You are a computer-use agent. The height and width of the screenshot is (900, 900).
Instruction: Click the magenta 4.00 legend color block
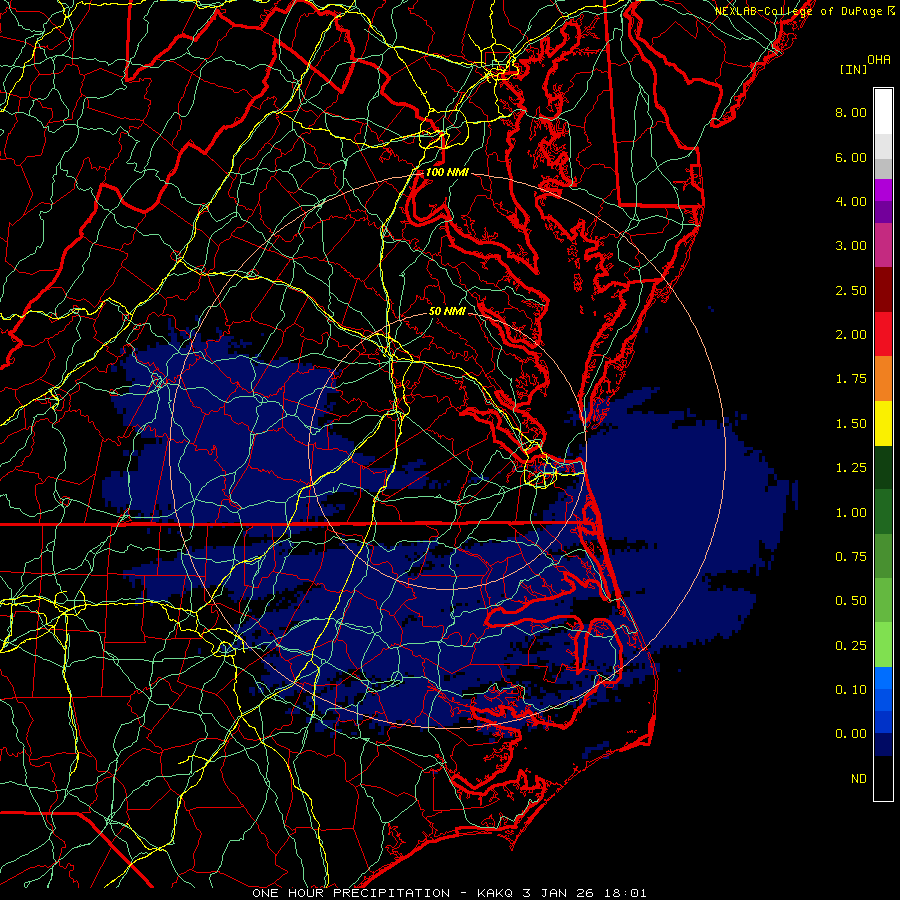click(883, 190)
